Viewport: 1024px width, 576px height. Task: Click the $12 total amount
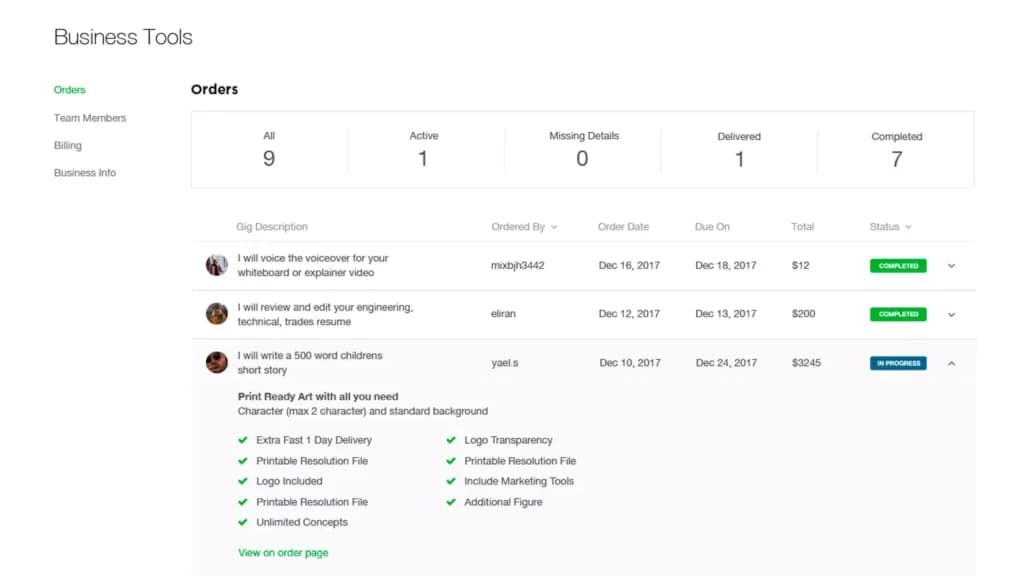(x=800, y=266)
